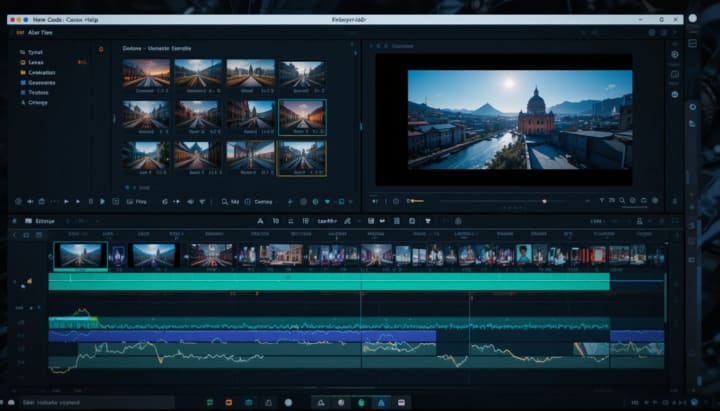Click the Ettorue tab above the timeline
This screenshot has height=411, width=720.
(x=40, y=221)
